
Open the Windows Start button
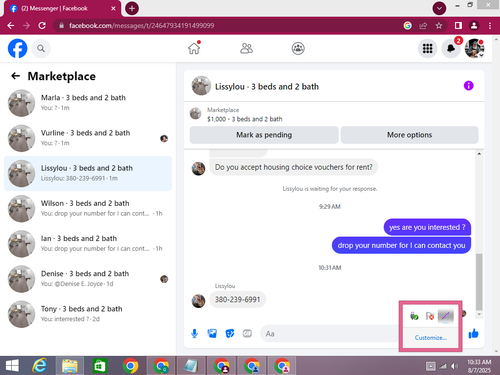click(x=12, y=366)
